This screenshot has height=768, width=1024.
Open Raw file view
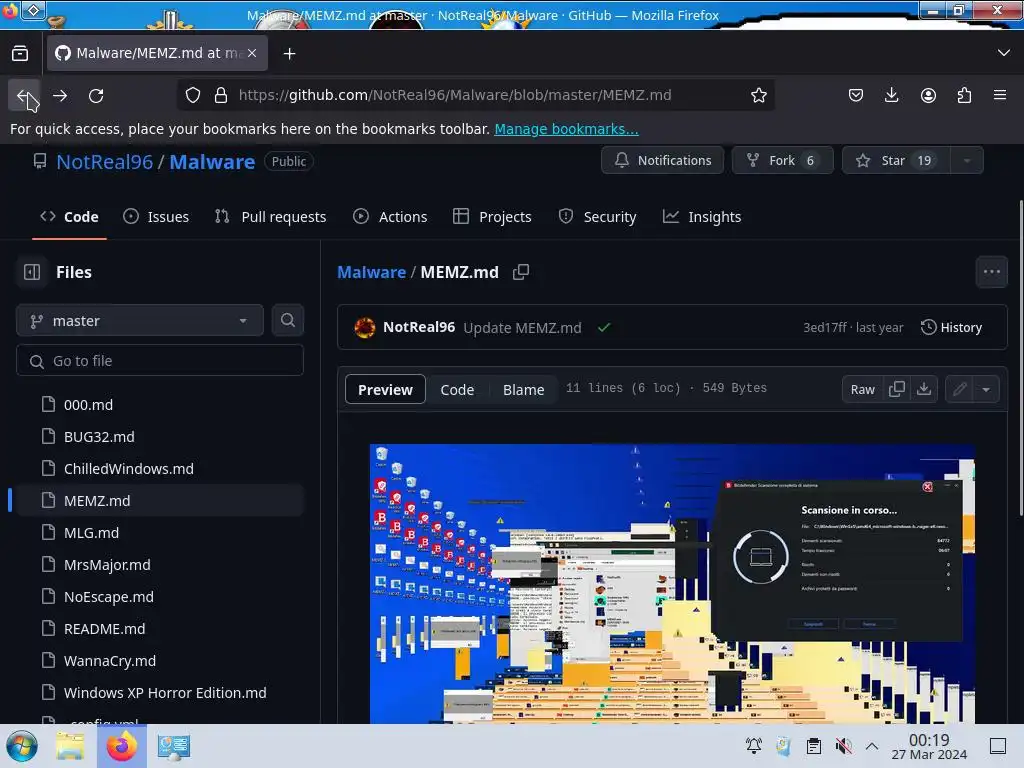click(862, 390)
